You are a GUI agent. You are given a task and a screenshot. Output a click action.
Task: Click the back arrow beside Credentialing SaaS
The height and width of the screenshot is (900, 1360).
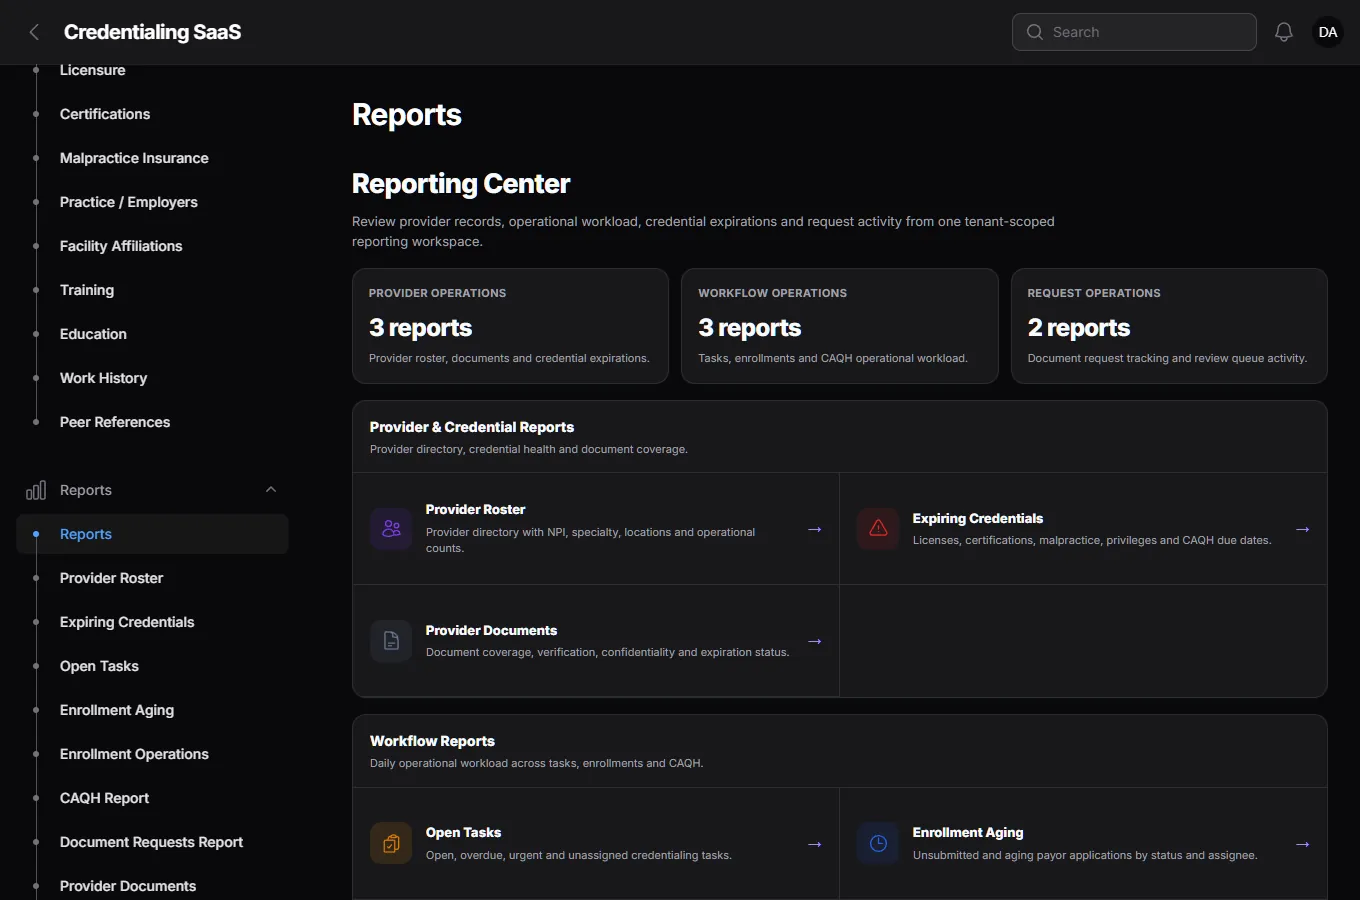click(34, 32)
